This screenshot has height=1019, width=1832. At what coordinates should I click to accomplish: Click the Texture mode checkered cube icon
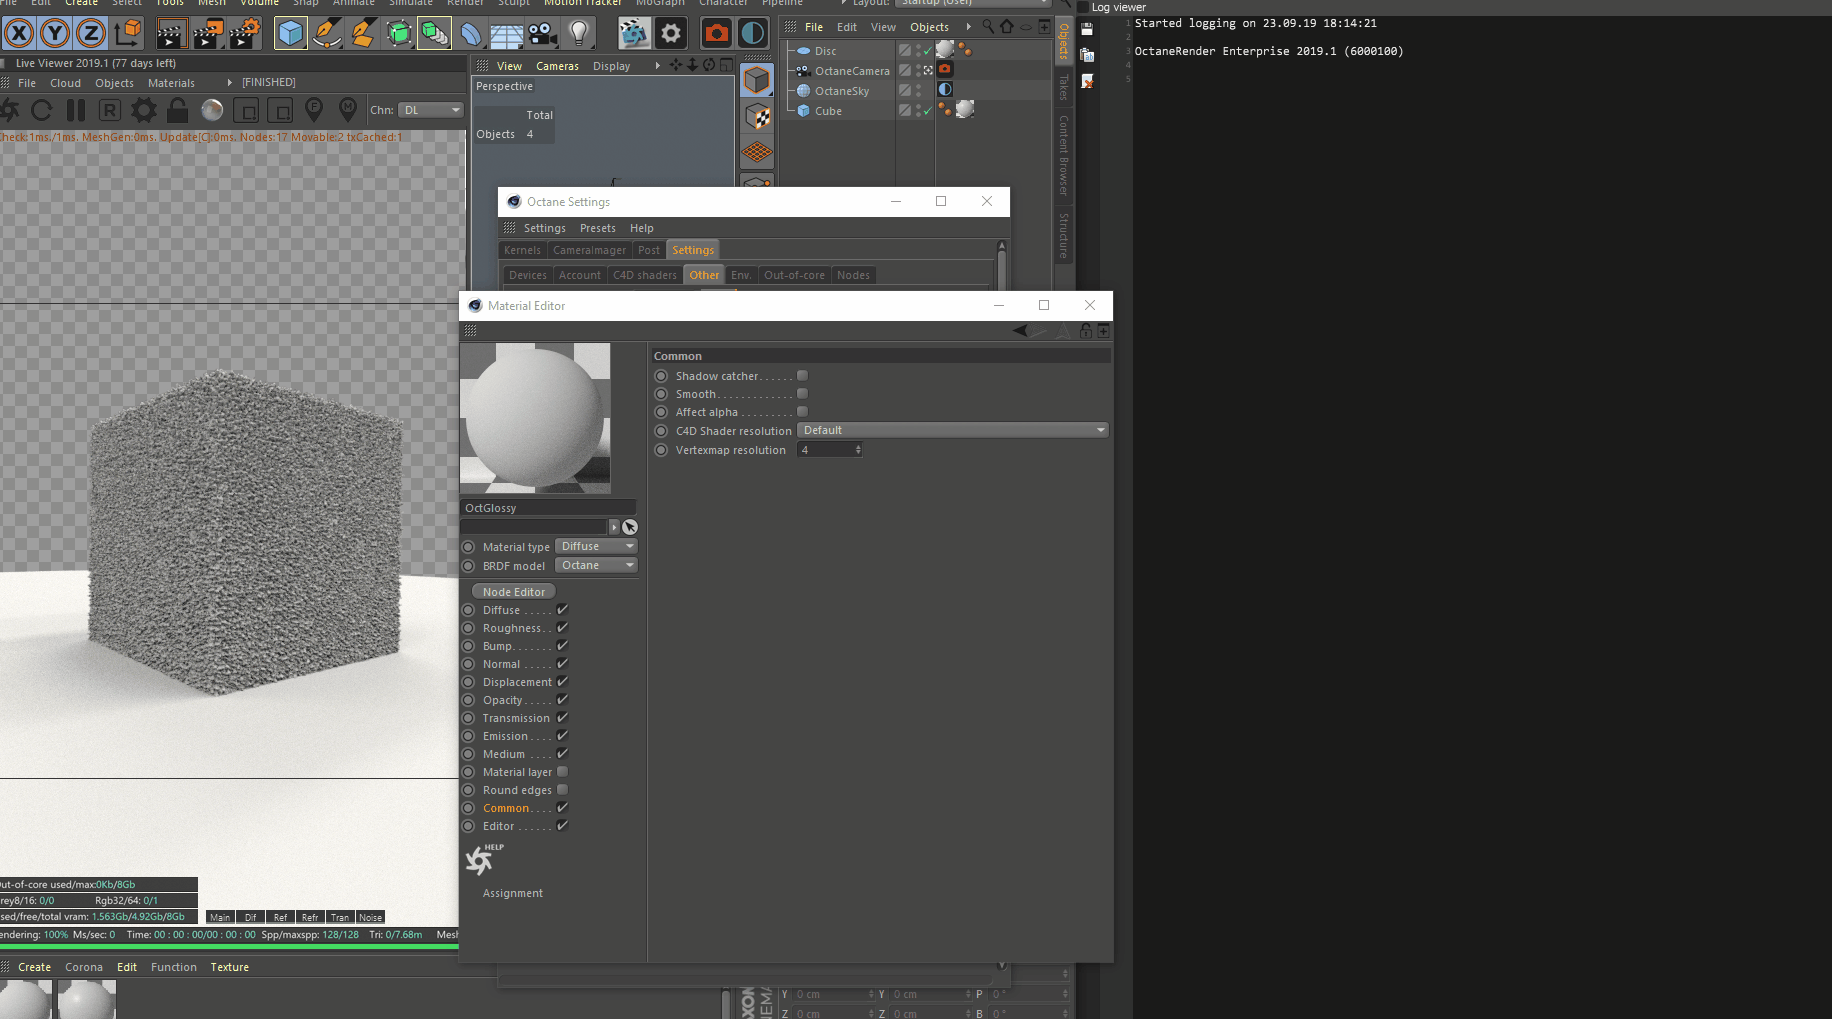coord(757,117)
